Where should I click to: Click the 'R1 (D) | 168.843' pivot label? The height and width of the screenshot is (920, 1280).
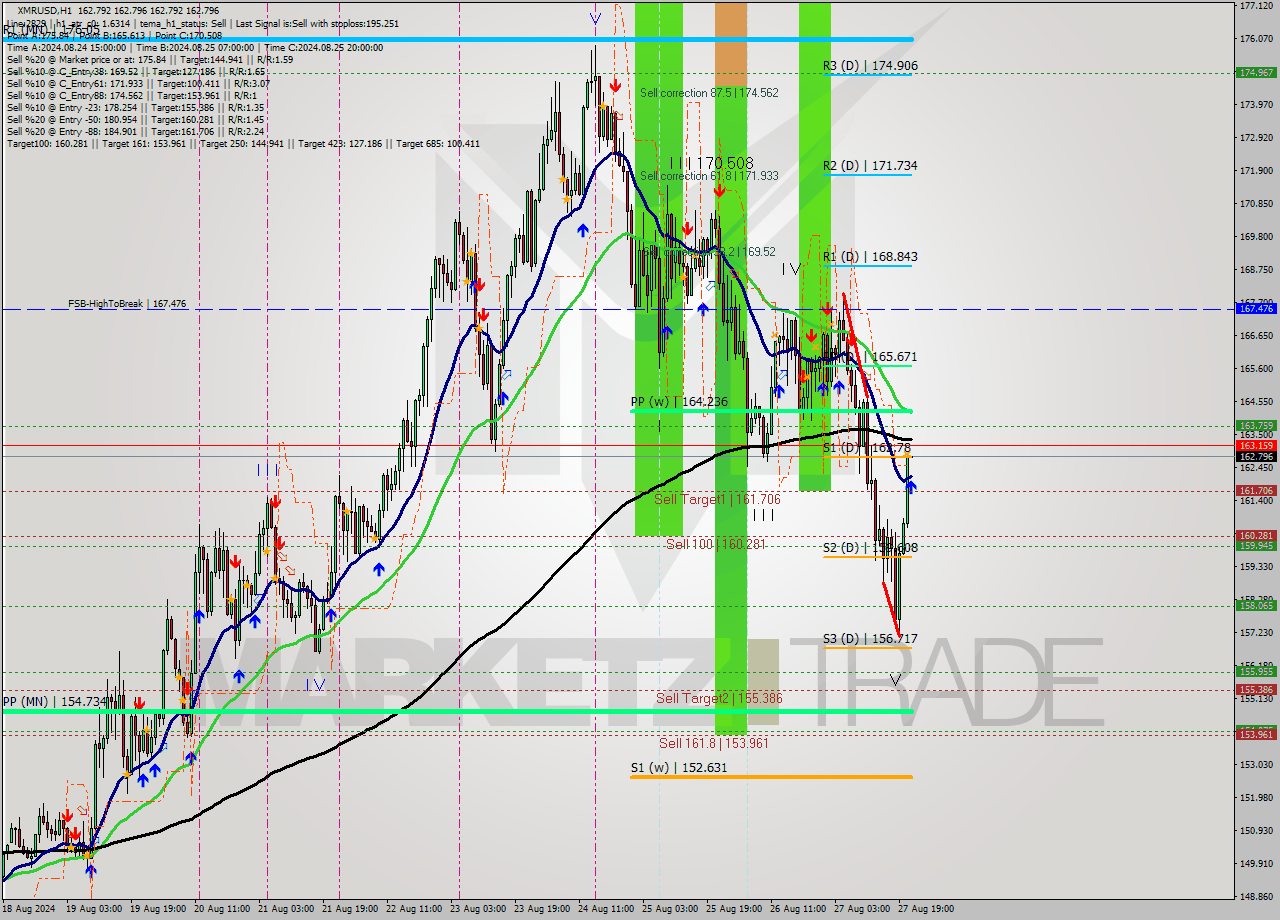point(870,256)
